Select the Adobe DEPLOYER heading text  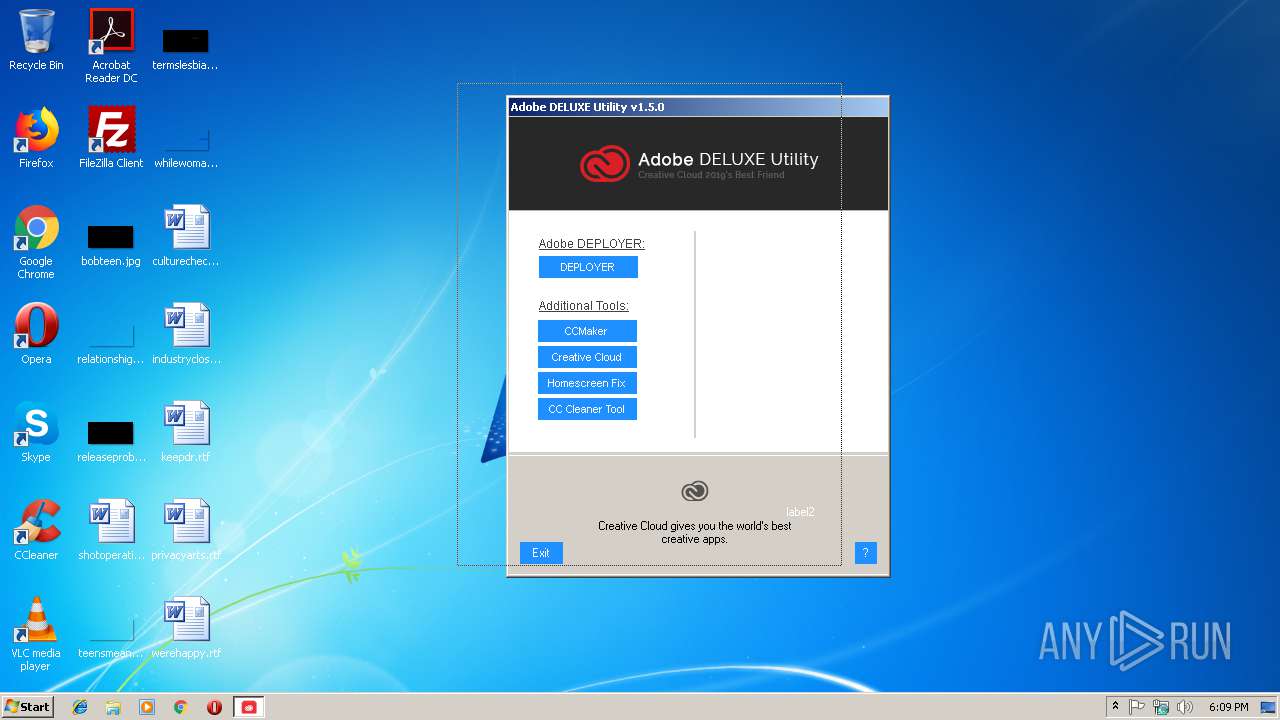coord(592,243)
